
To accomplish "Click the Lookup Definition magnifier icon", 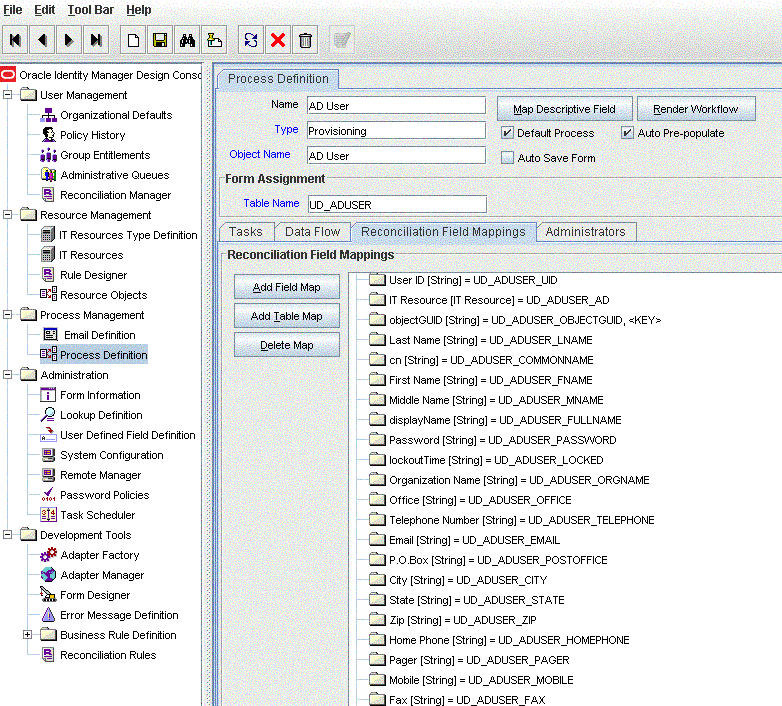I will 48,415.
